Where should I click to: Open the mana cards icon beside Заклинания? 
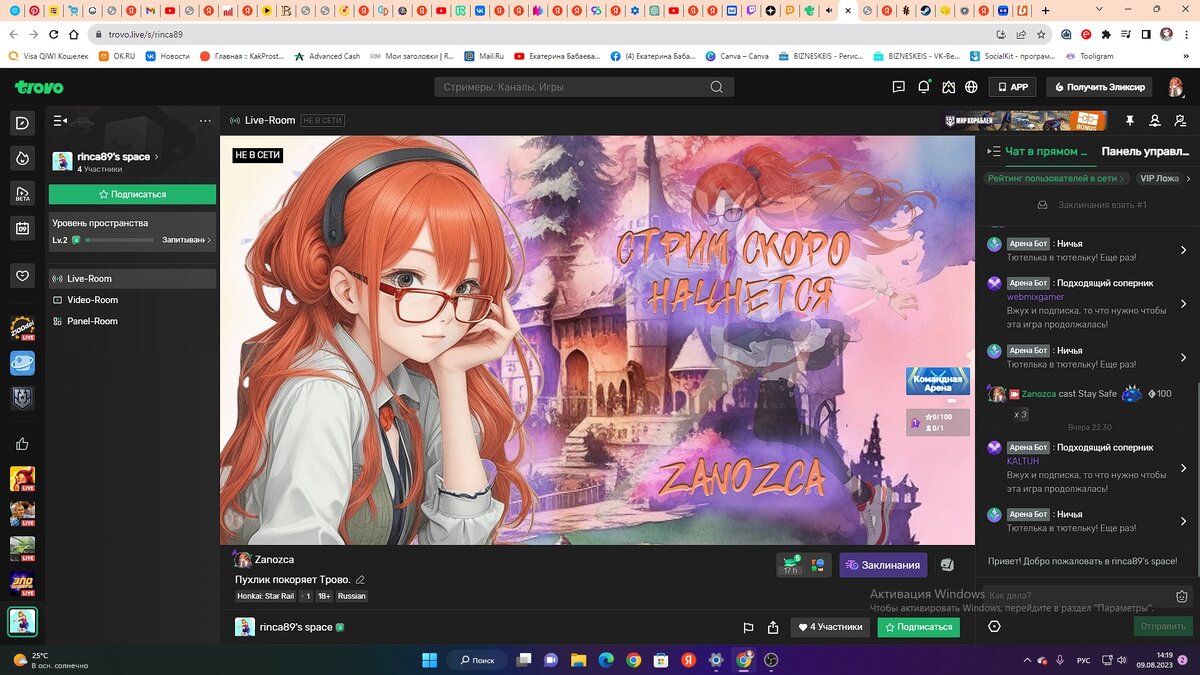point(948,565)
